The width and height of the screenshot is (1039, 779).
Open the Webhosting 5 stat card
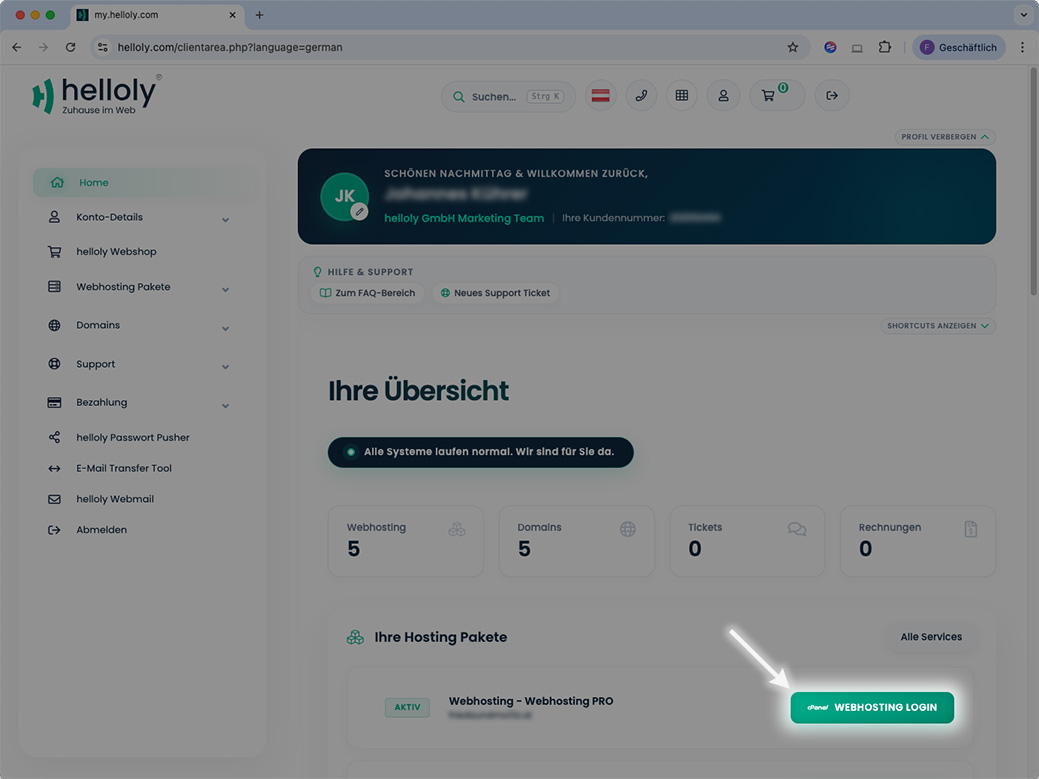tap(406, 541)
